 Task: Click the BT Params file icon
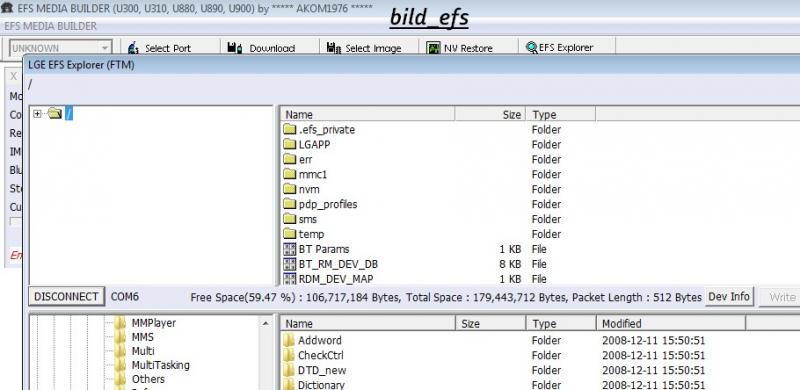pos(290,249)
